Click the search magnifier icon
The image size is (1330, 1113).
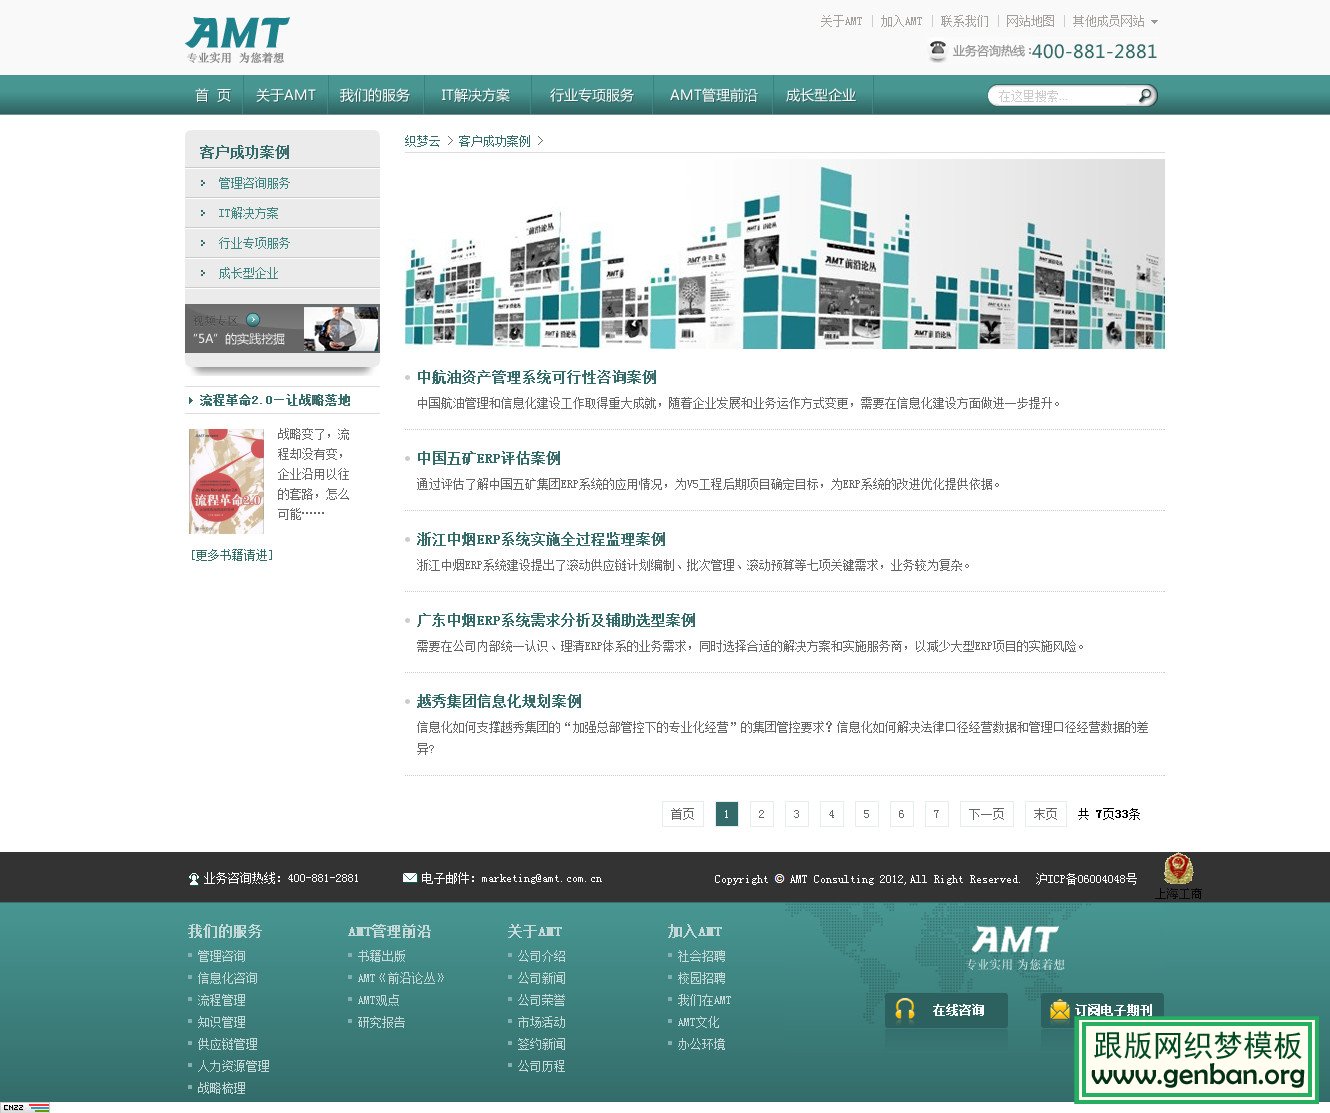1145,95
